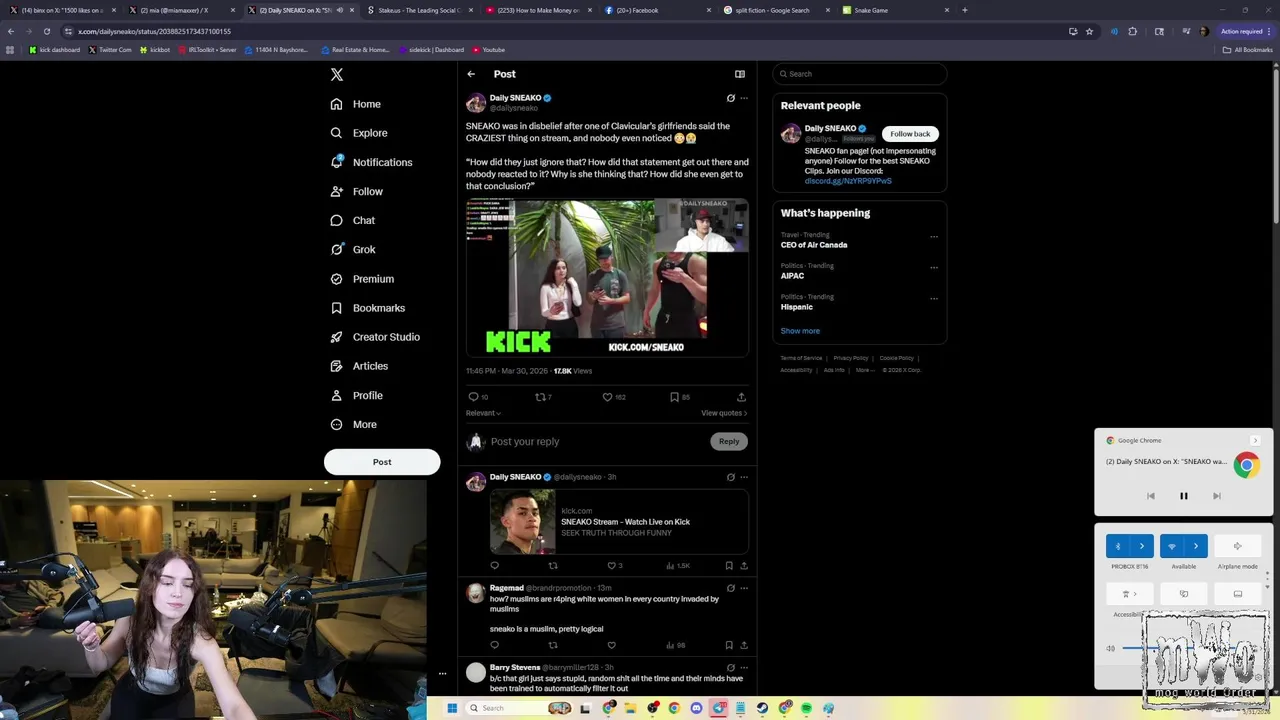Viewport: 1280px width, 720px height.
Task: Pause media in Chrome media panel
Action: 1183,496
